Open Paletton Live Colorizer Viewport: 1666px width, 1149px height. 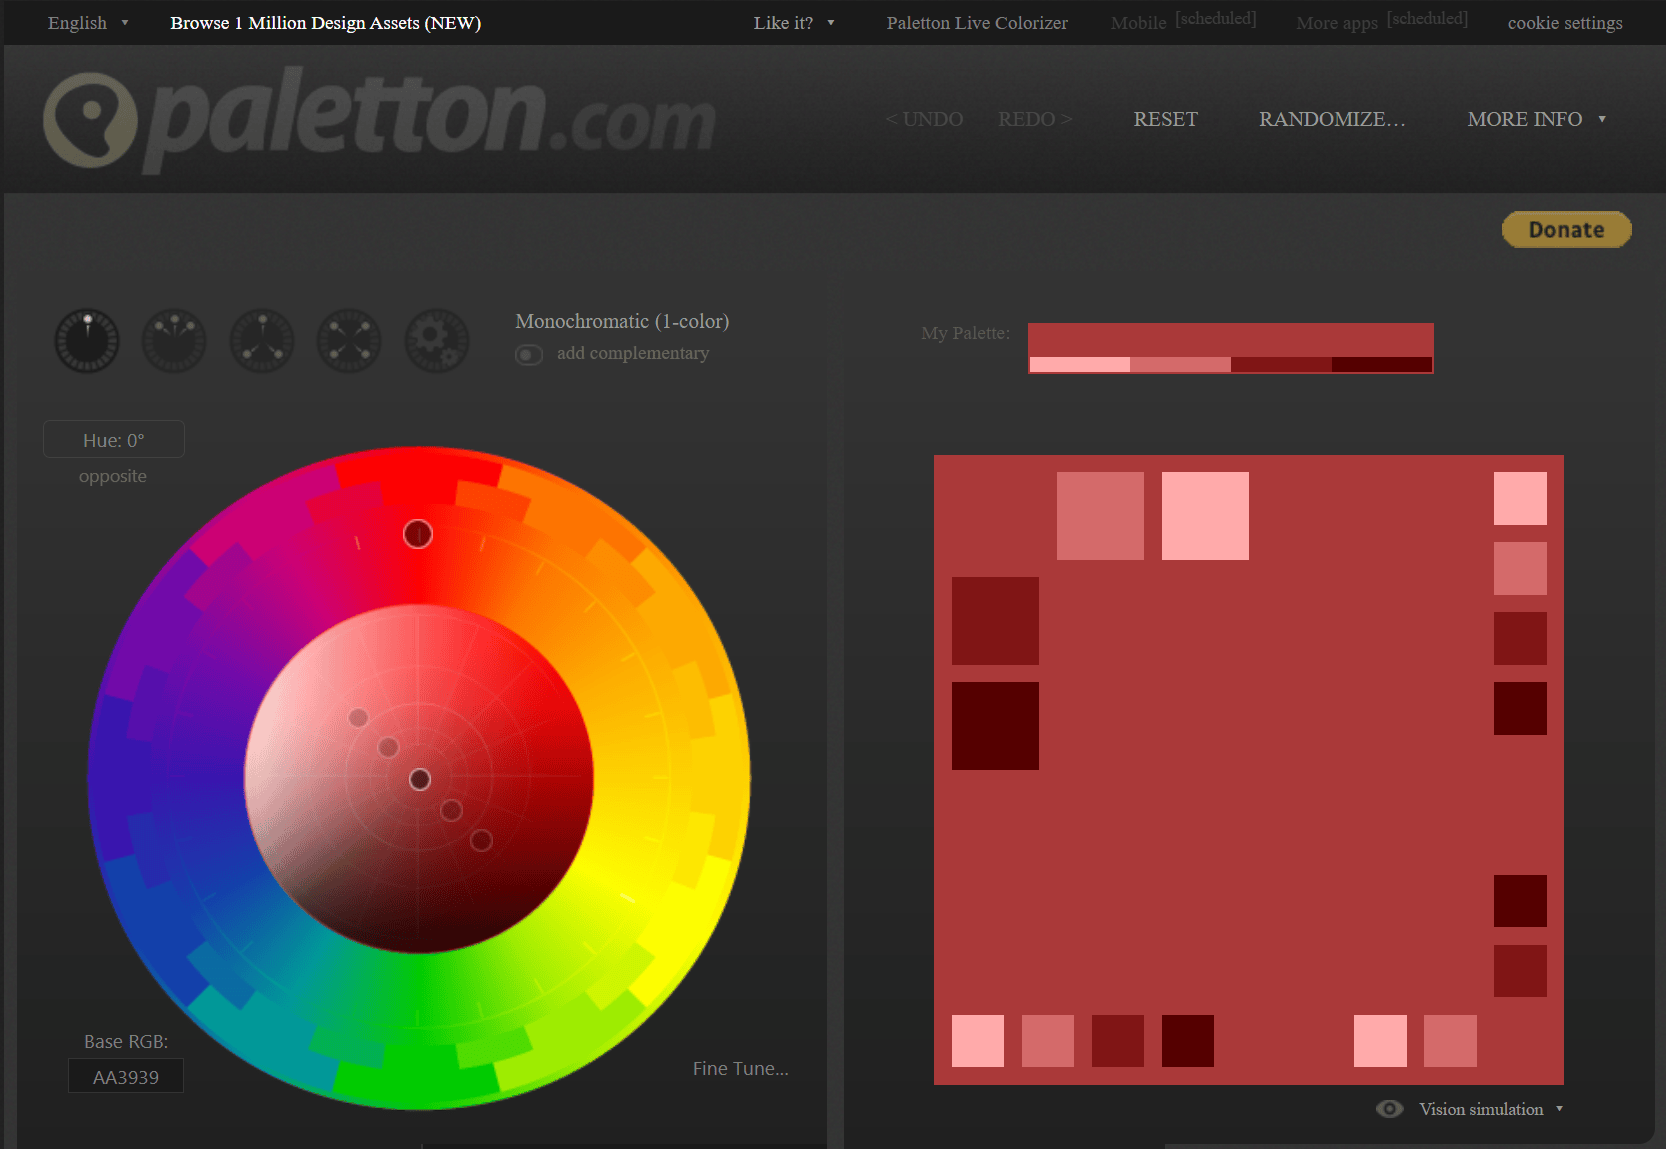(x=977, y=23)
